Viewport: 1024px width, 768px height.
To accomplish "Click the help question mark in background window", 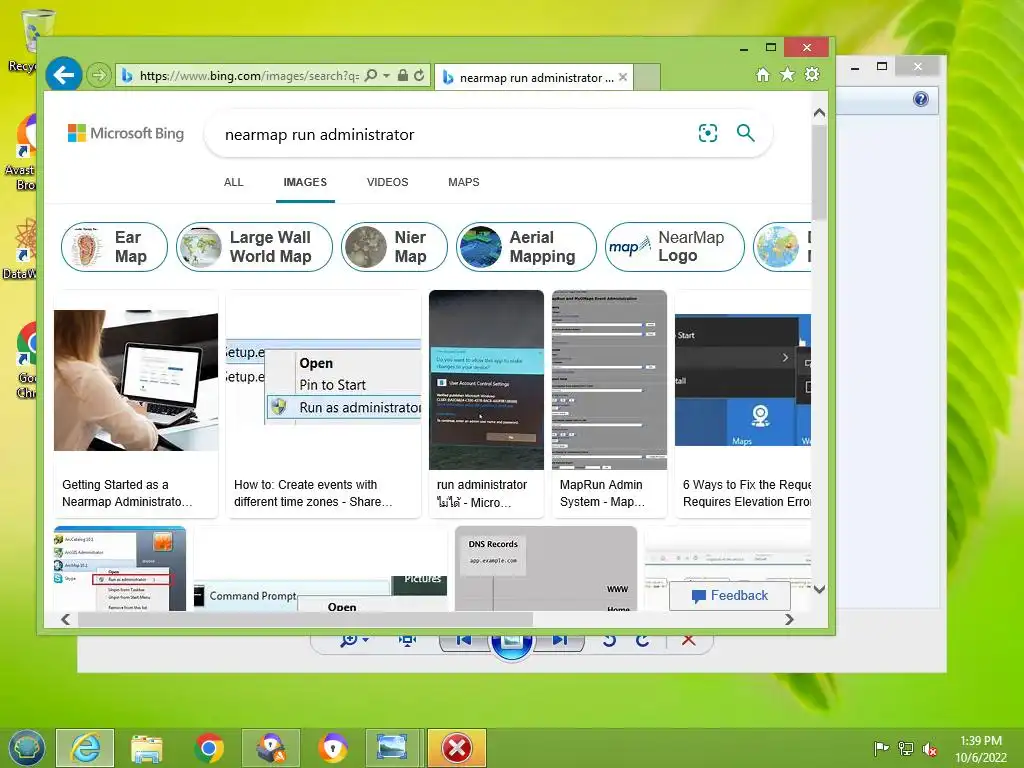I will pos(921,99).
